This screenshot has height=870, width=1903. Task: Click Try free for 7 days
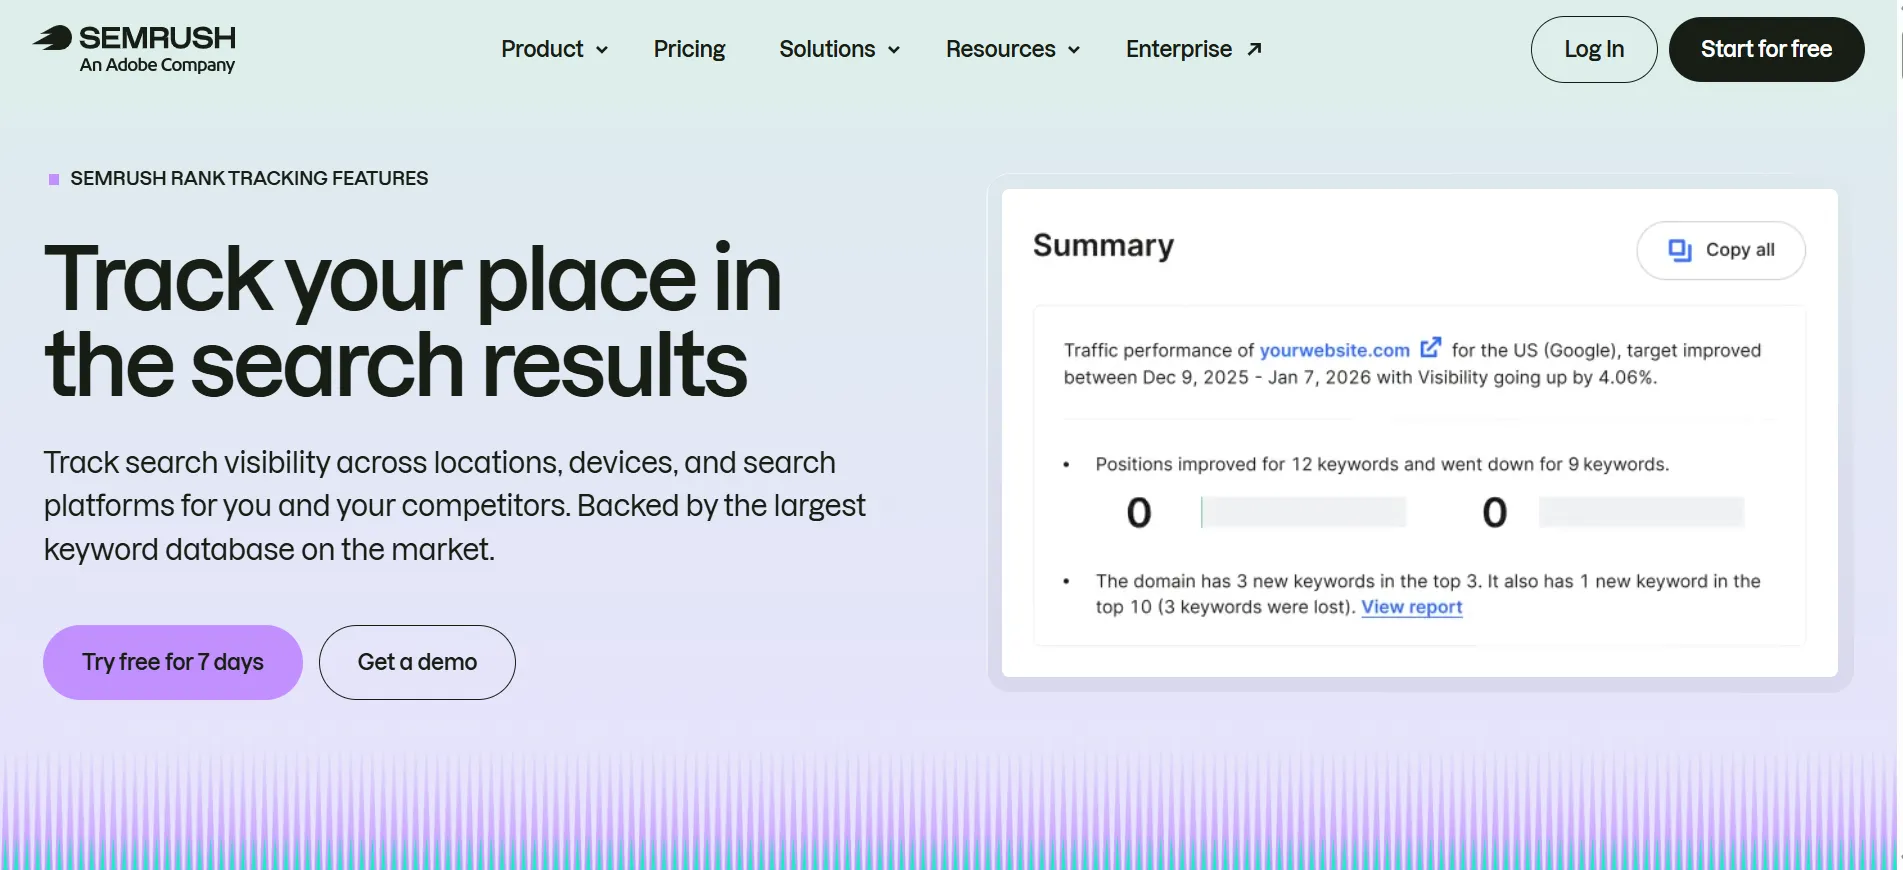[173, 662]
